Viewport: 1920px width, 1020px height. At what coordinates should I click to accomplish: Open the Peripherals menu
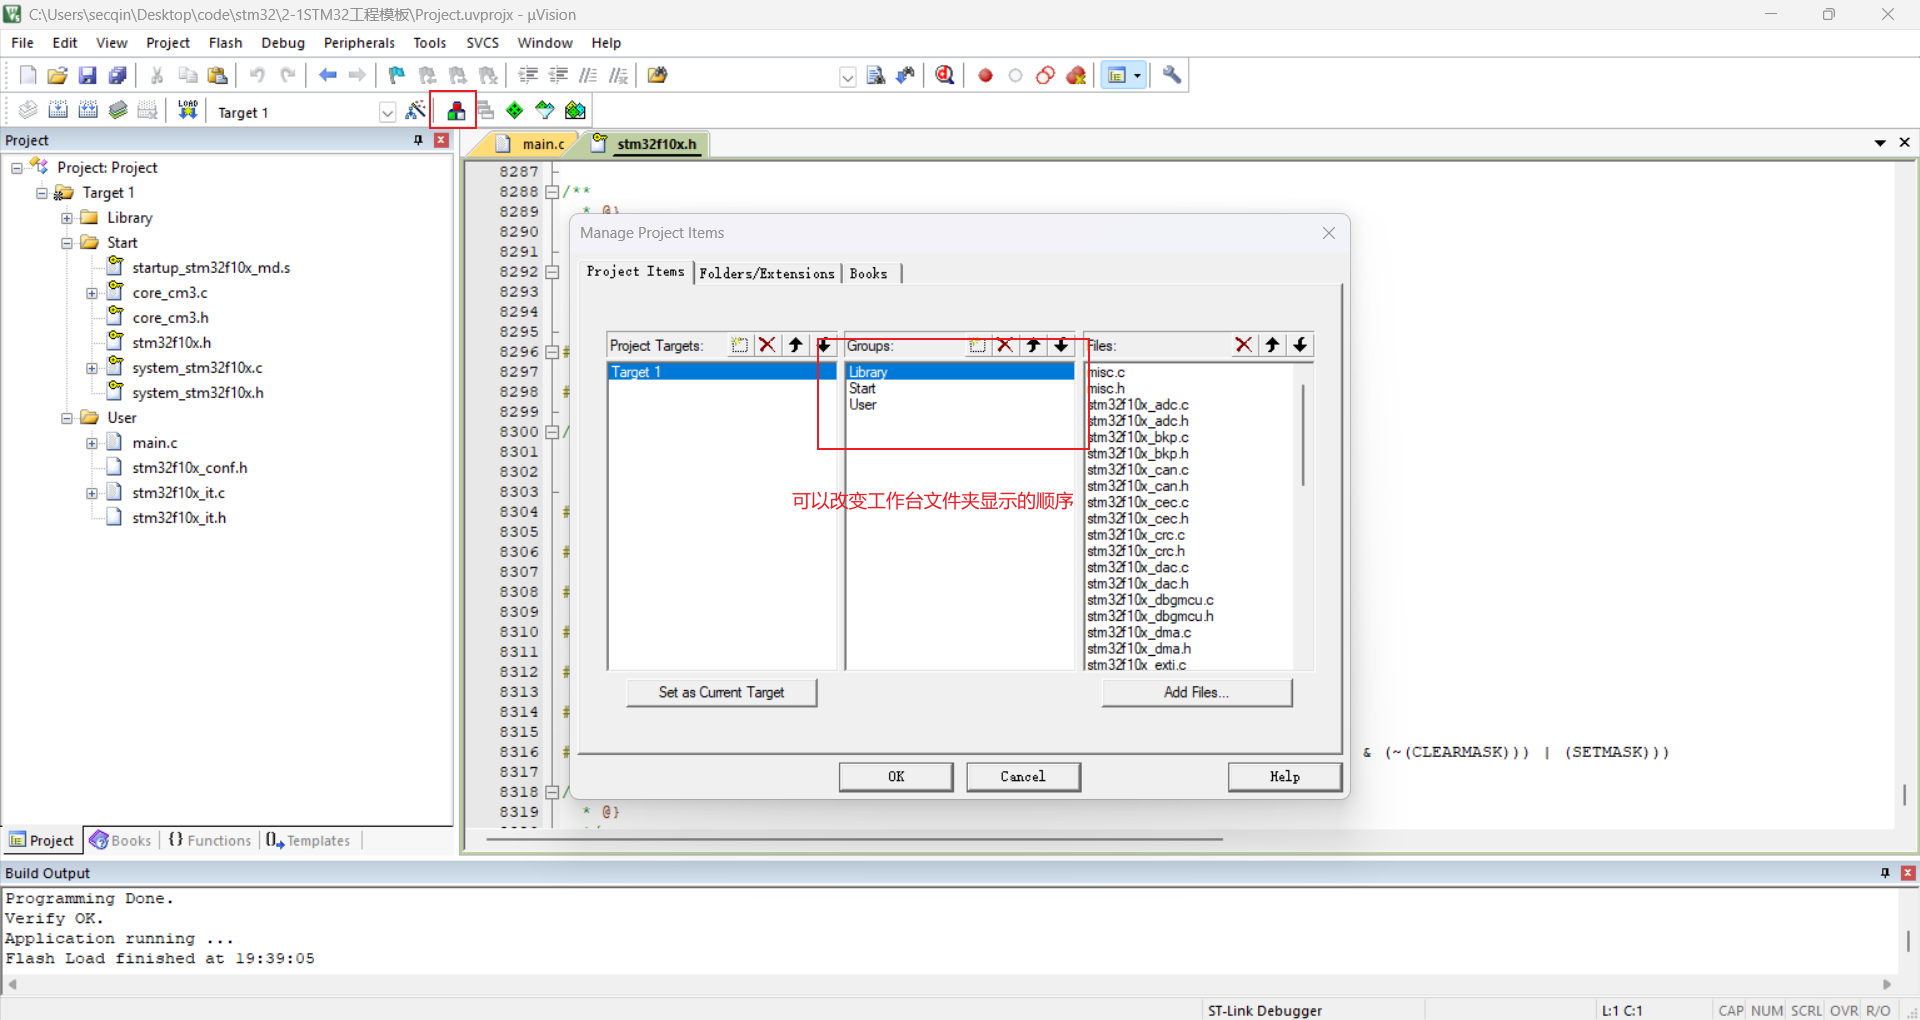[359, 43]
